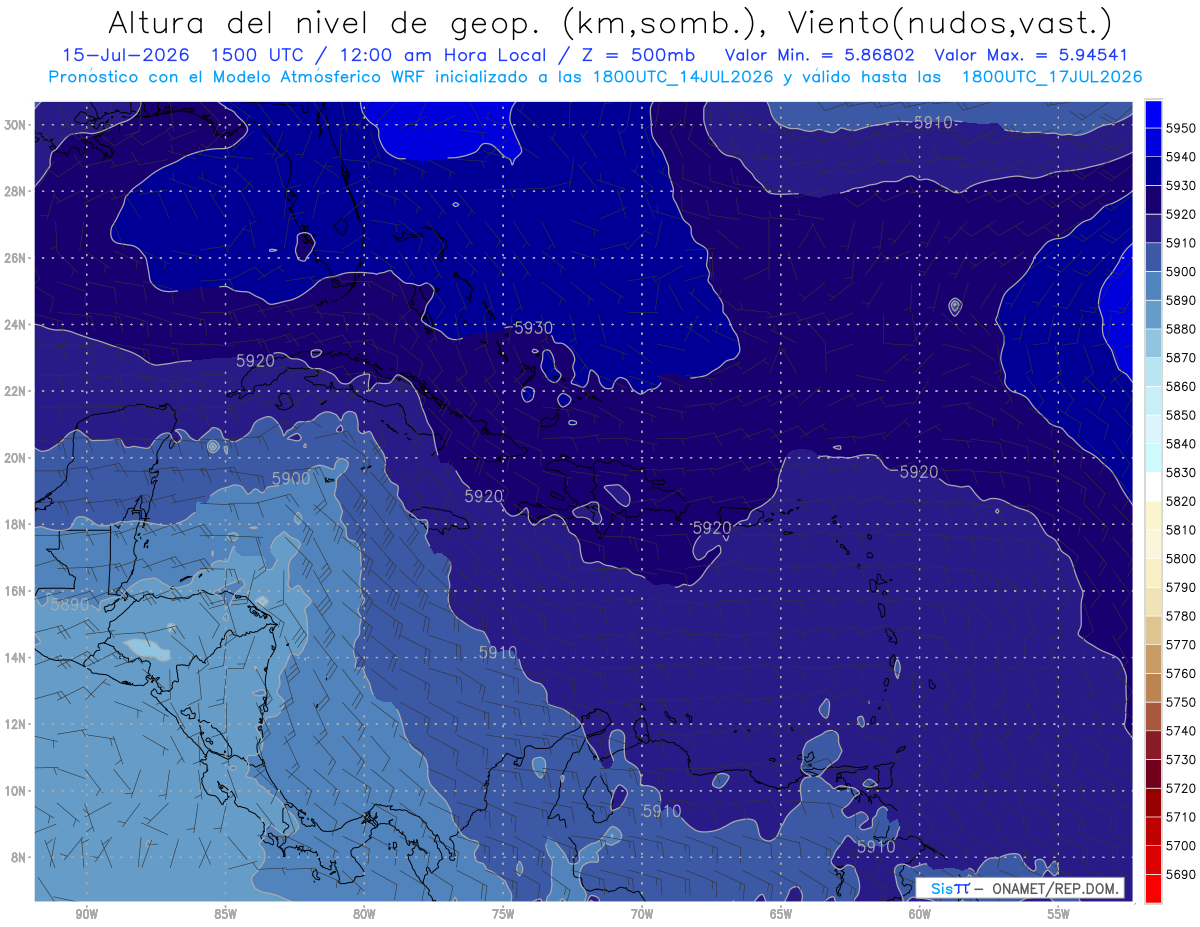Click the '75W' longitude label

(x=503, y=914)
